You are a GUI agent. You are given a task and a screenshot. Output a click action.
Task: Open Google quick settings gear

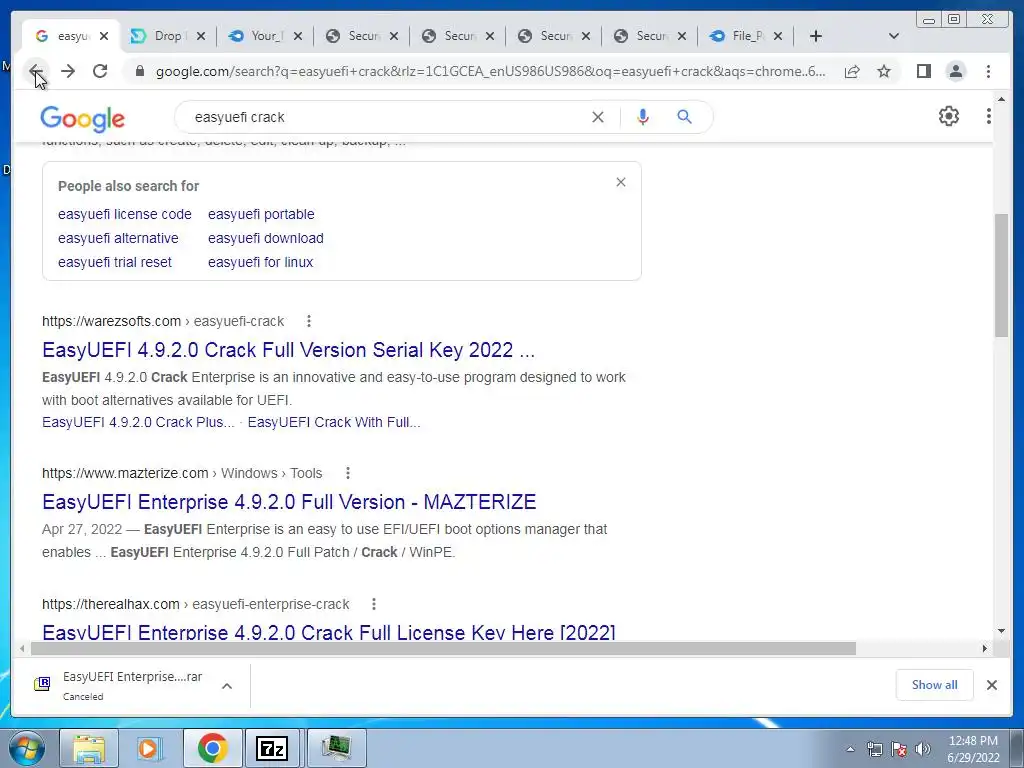coord(948,116)
